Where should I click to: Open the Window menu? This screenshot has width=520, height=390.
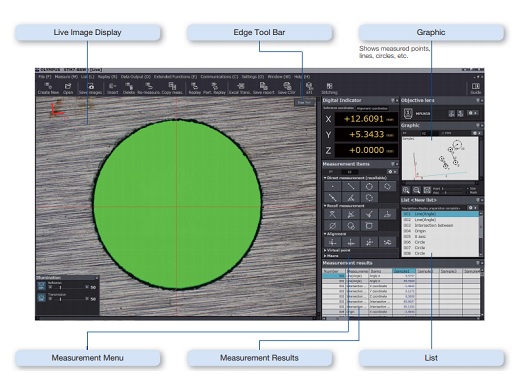(x=279, y=77)
